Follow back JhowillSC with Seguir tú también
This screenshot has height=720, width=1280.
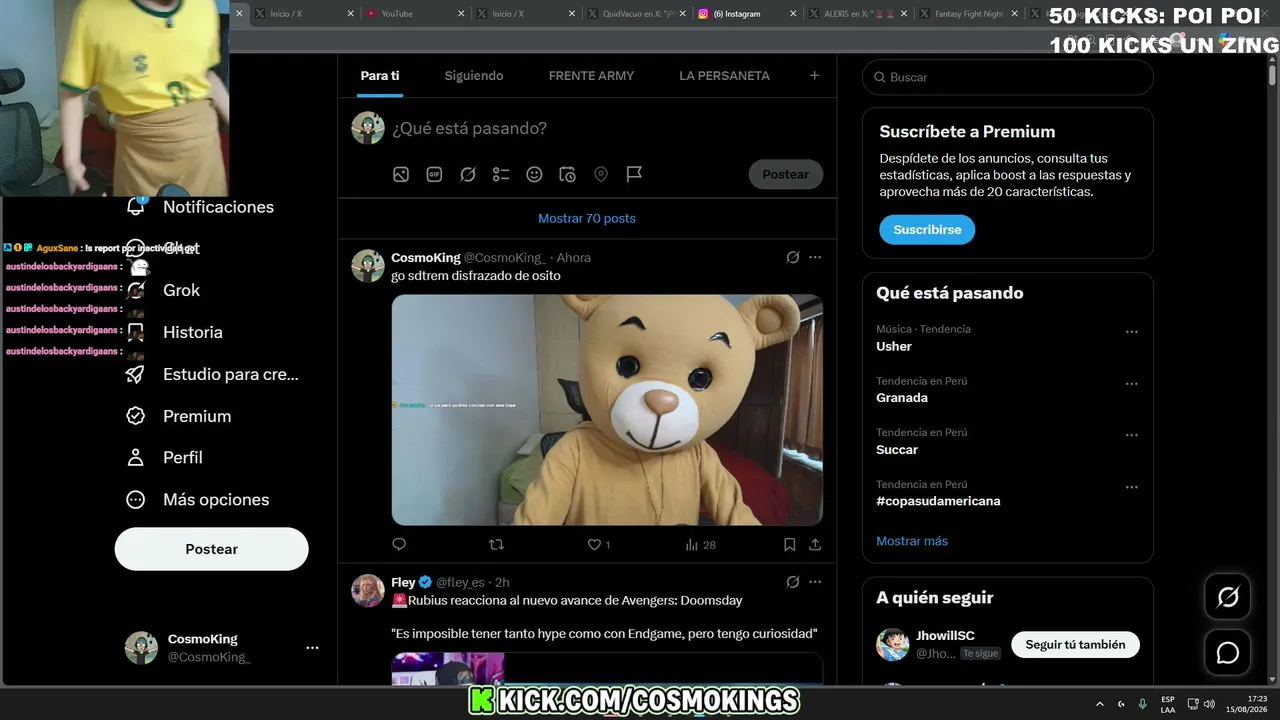pyautogui.click(x=1075, y=645)
